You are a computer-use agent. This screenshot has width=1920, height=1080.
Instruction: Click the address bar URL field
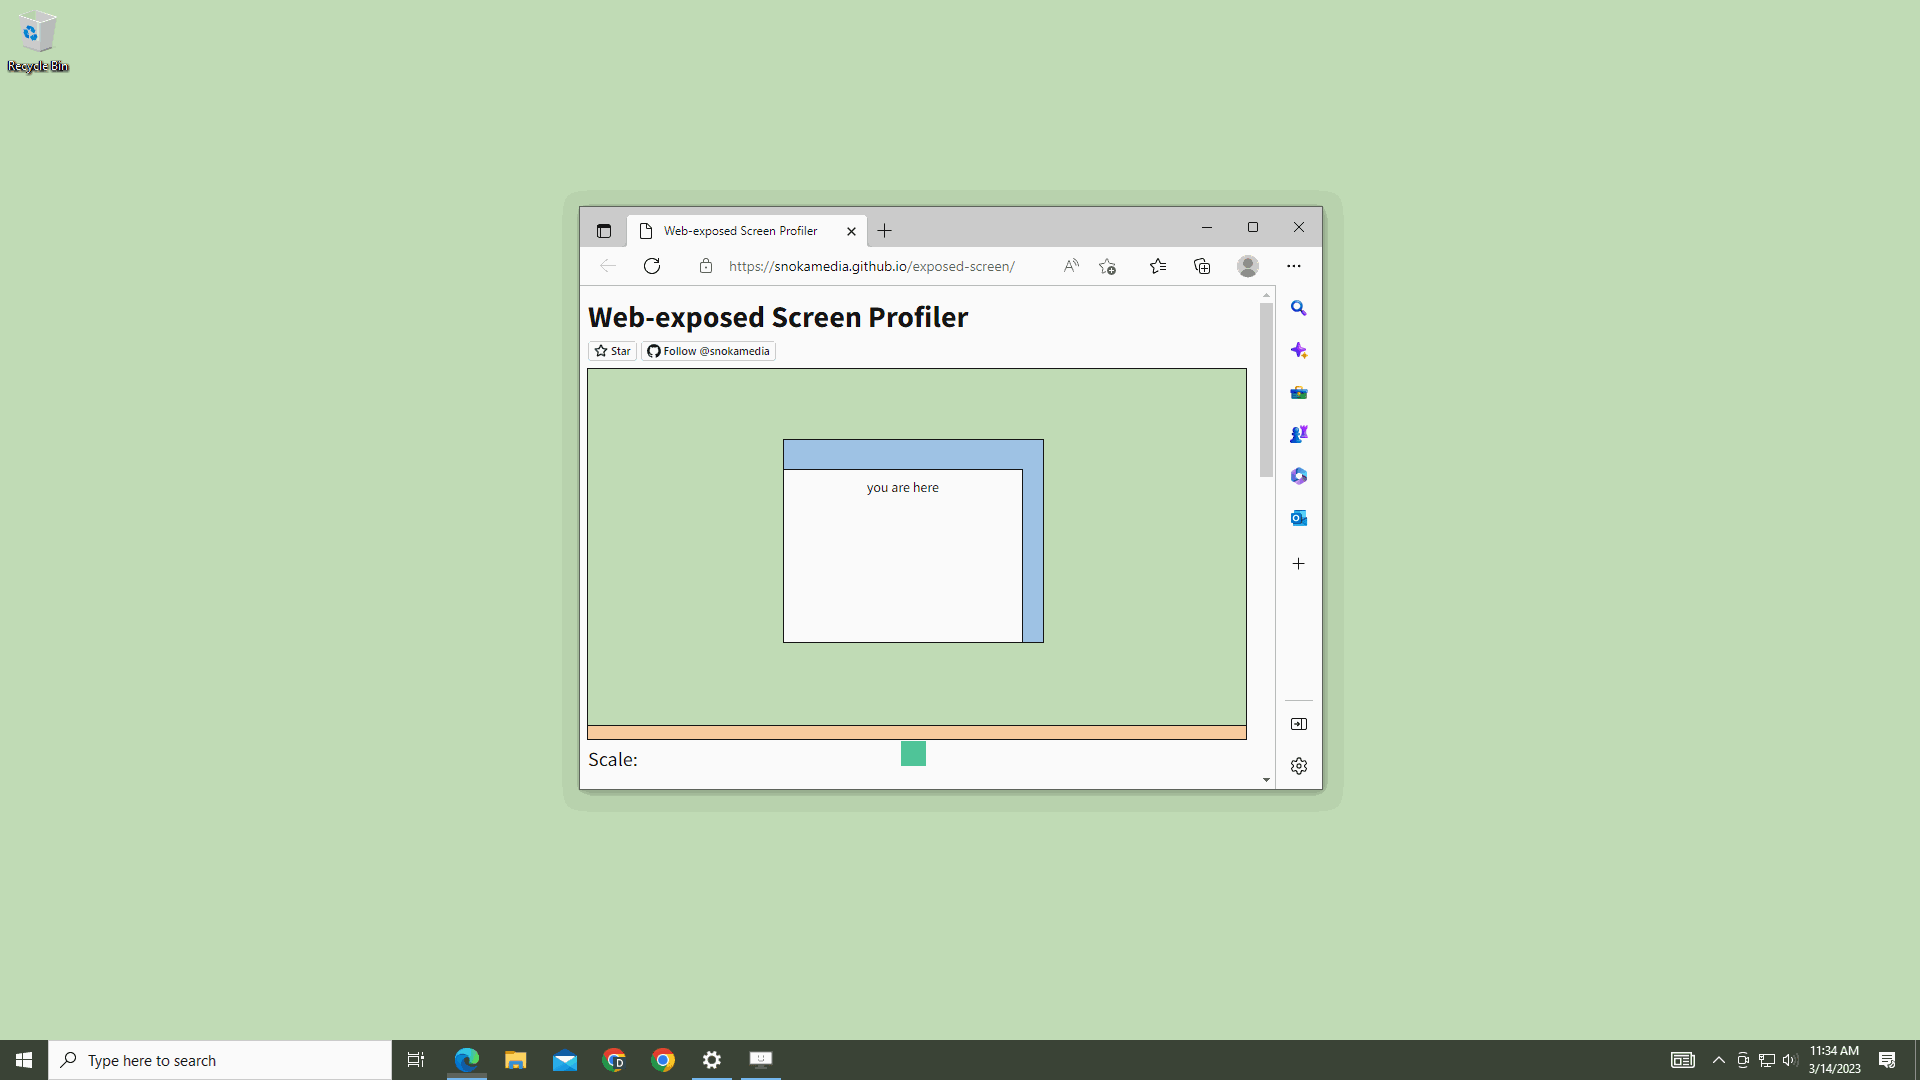871,266
